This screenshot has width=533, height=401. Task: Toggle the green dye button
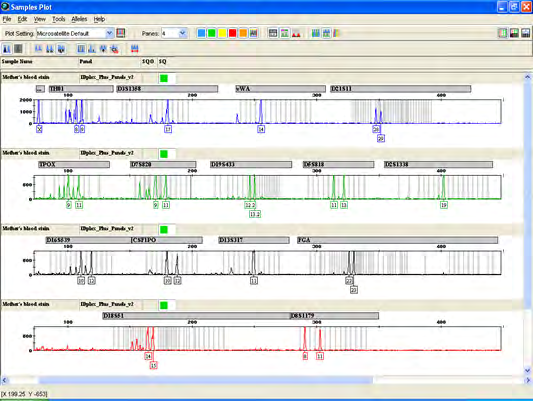211,33
